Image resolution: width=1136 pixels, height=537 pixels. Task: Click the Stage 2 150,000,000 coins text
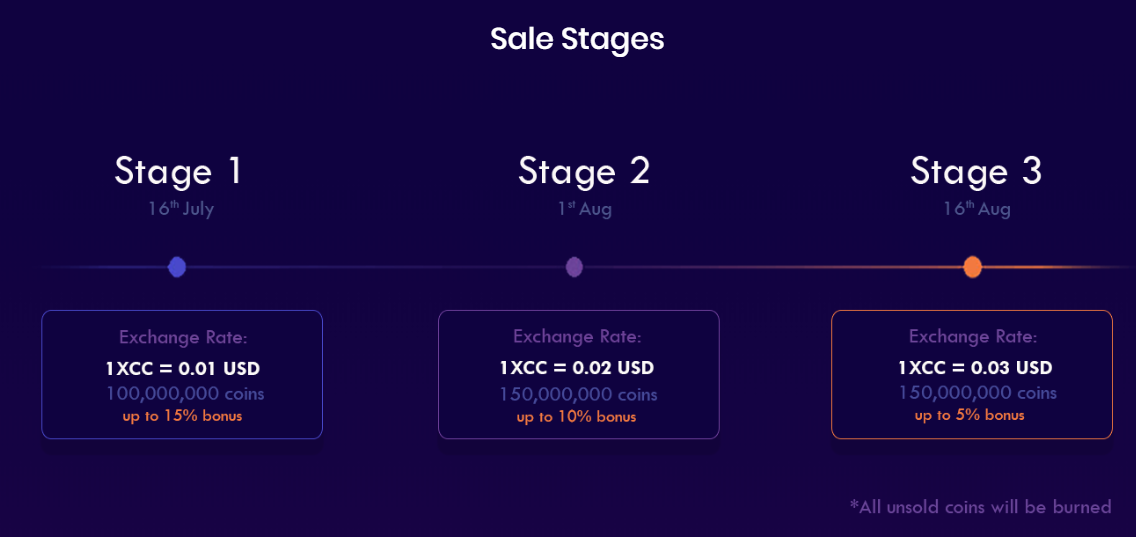[578, 394]
